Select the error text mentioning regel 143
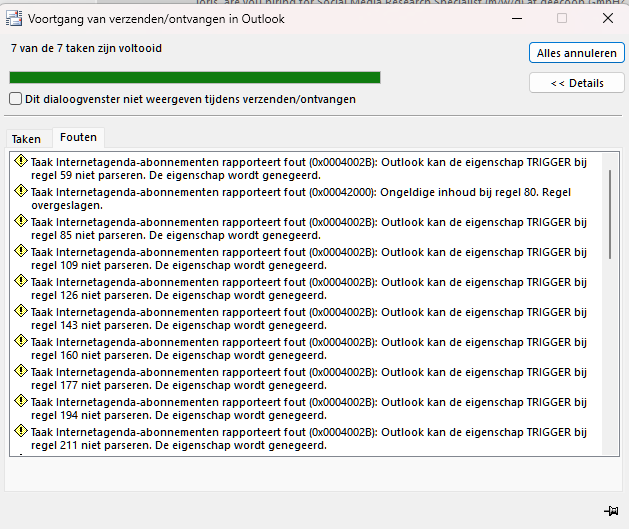This screenshot has width=629, height=529. [309, 318]
